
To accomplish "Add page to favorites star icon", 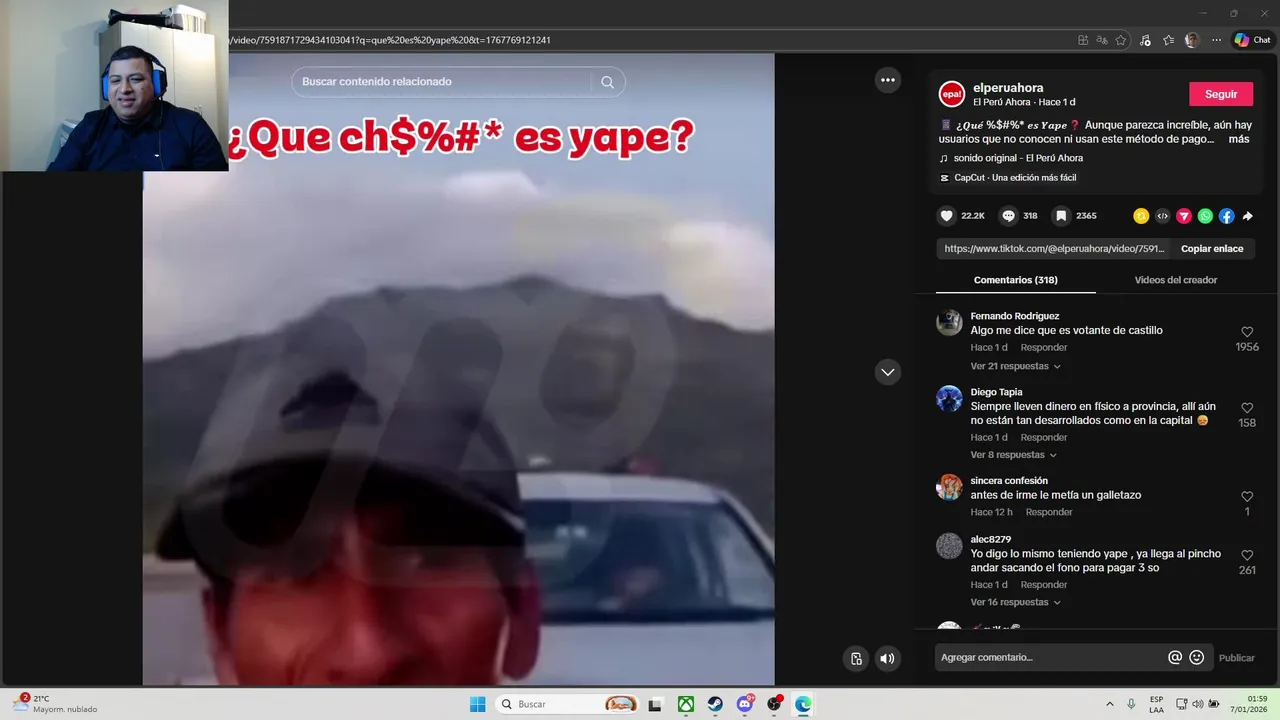I will [1121, 40].
